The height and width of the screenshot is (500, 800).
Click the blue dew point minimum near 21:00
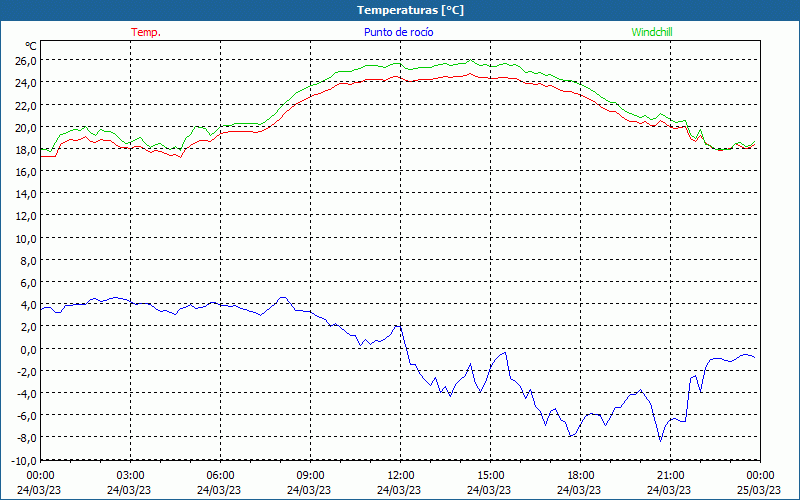coord(661,441)
